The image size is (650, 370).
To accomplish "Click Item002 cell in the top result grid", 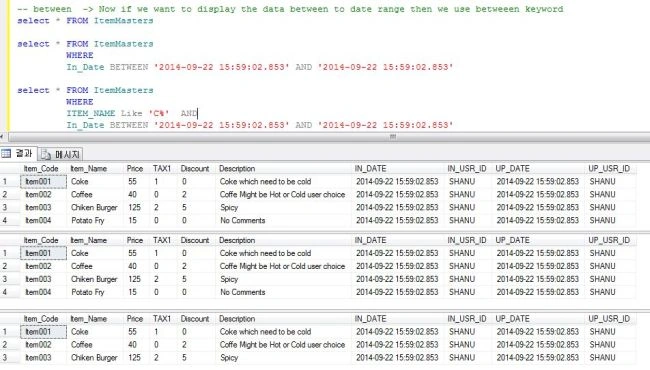I will [43, 194].
